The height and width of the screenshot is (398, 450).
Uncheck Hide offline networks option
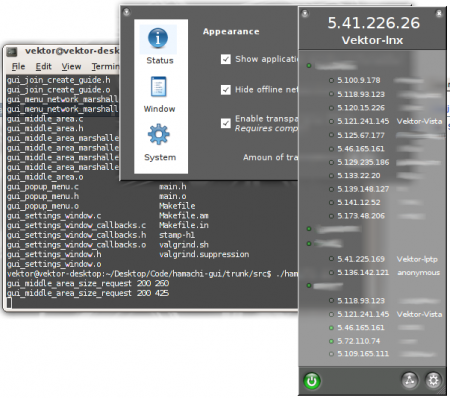[x=226, y=90]
